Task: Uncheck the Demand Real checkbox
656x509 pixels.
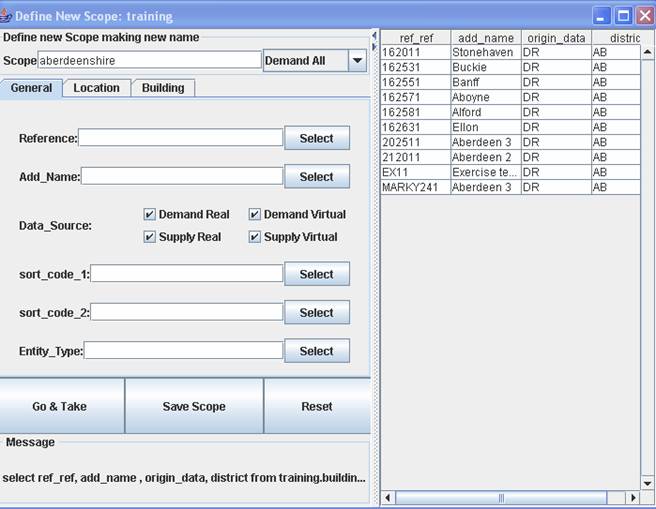Action: pos(150,214)
